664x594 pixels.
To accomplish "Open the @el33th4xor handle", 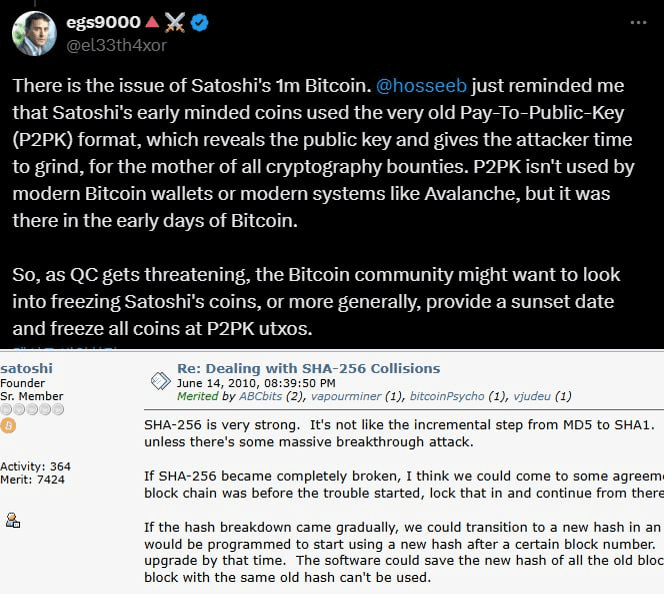I will pos(117,44).
